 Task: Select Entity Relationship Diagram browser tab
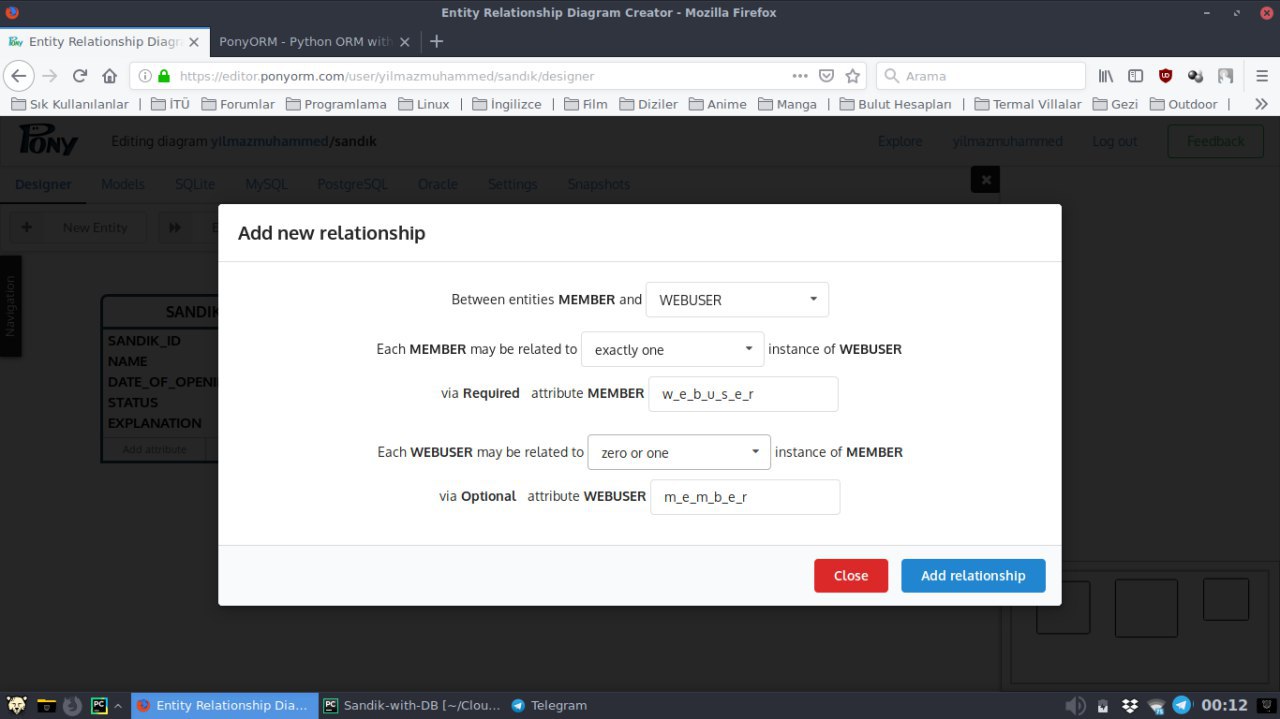point(105,42)
